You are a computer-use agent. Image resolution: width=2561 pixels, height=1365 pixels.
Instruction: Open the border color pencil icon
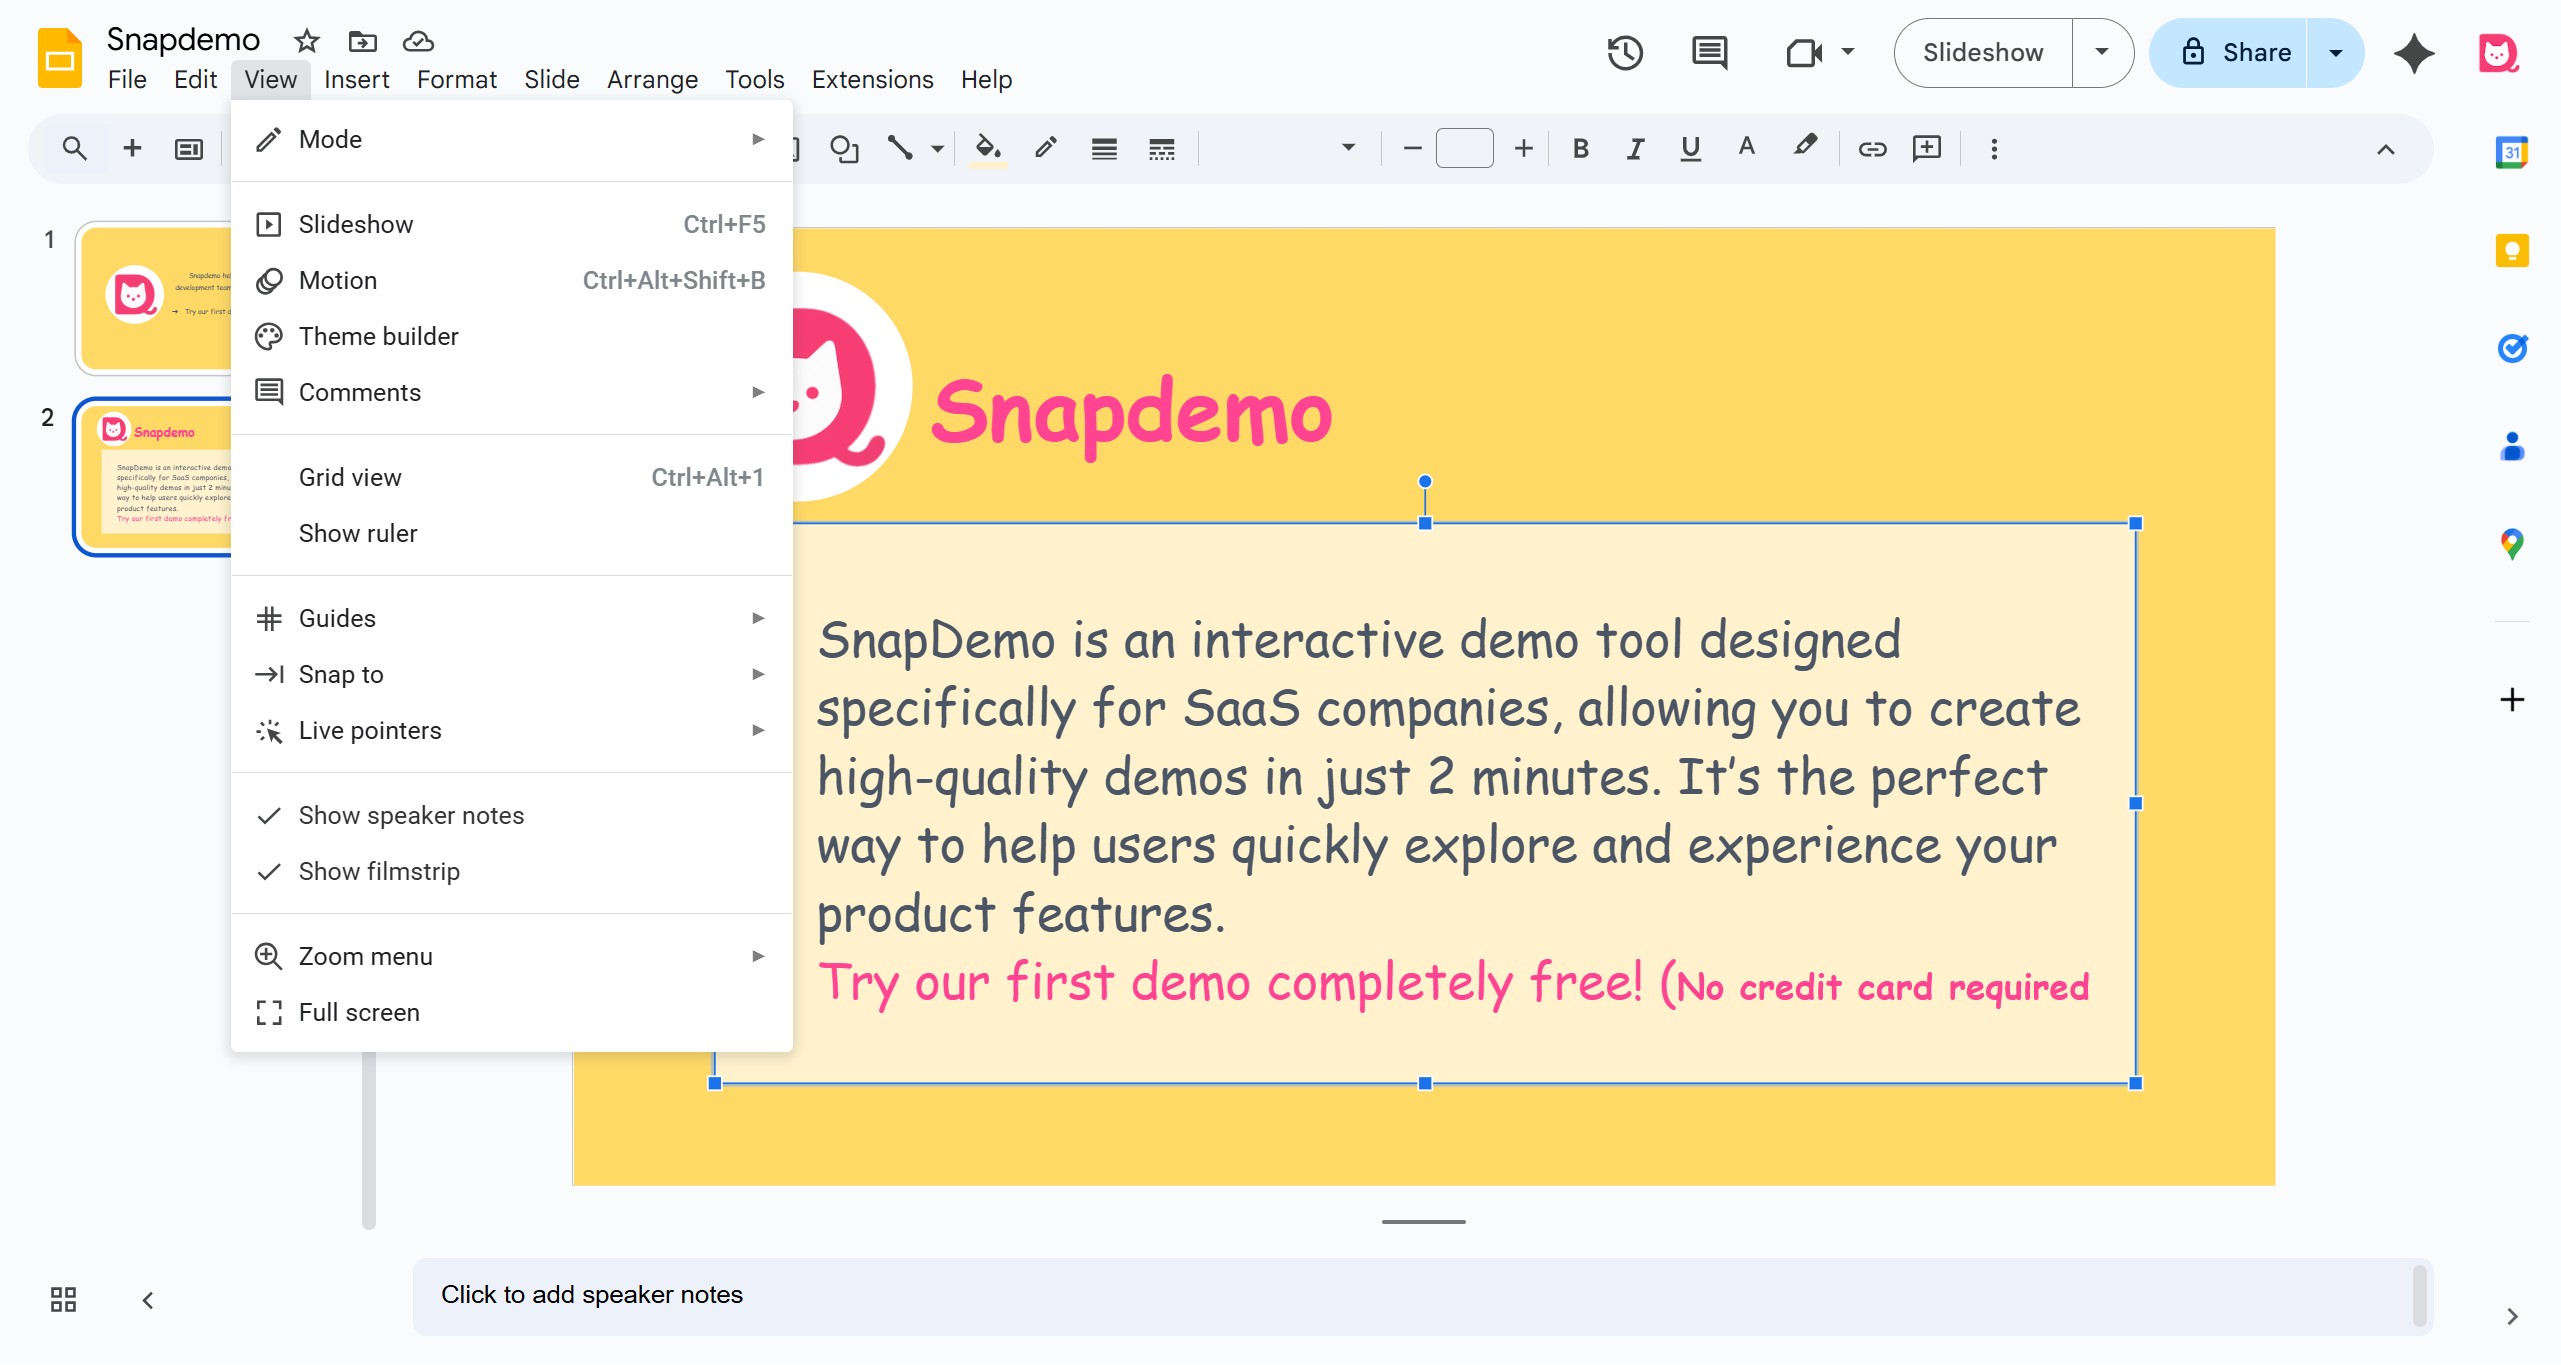(x=1046, y=149)
